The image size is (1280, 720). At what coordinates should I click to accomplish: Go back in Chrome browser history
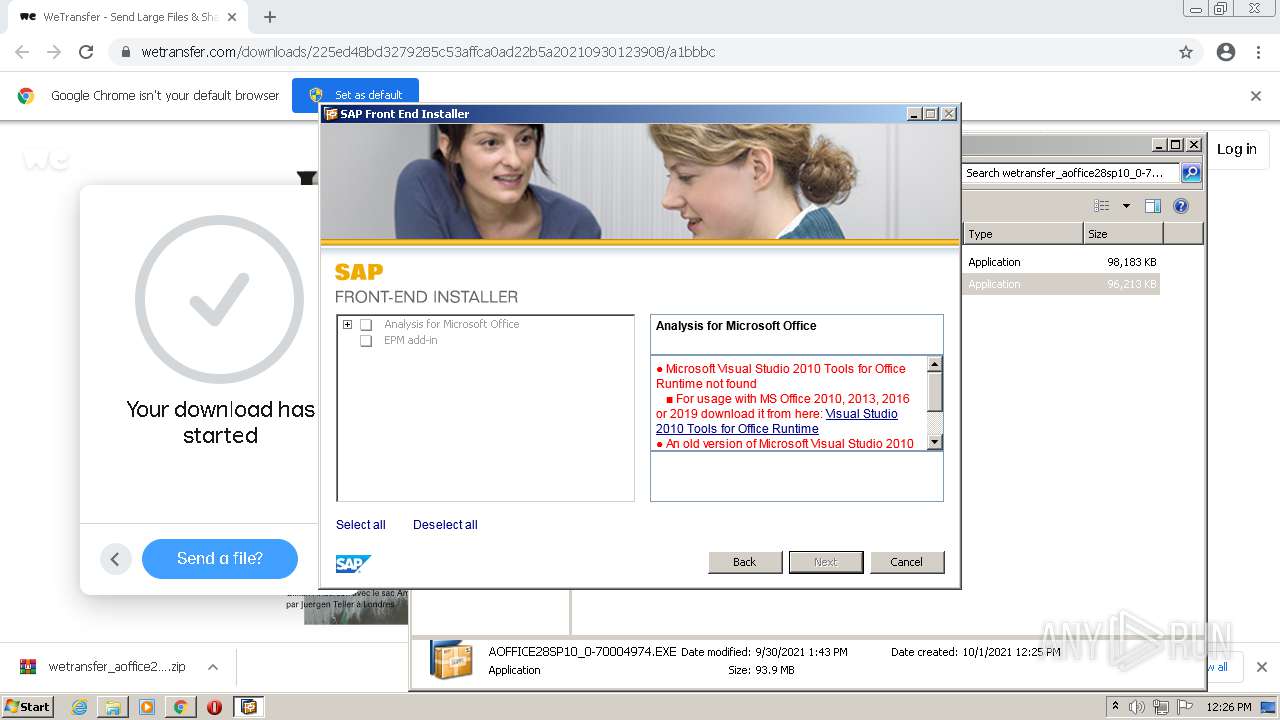[x=22, y=52]
